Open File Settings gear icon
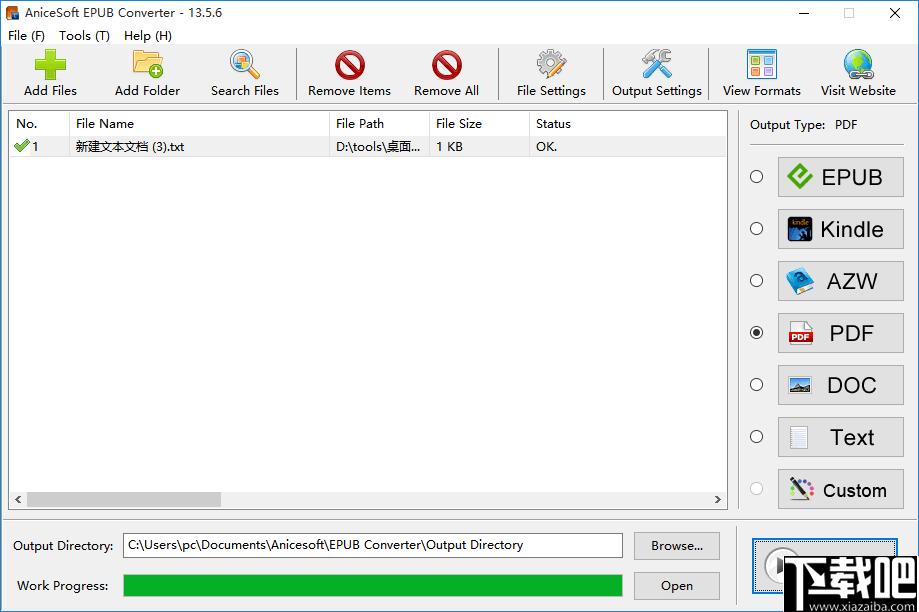Screen dimensions: 919x612 (x=551, y=64)
